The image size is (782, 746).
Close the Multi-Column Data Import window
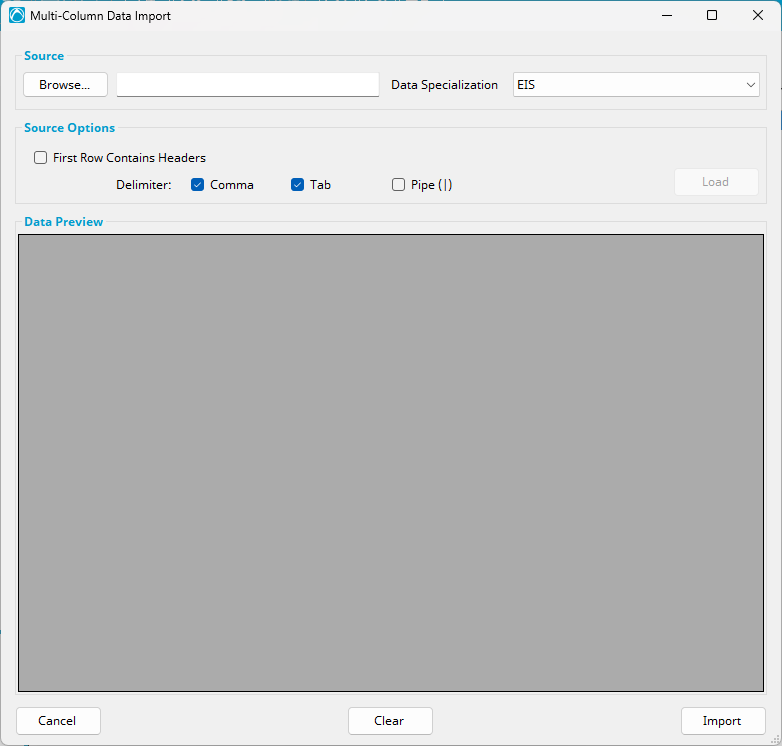758,15
